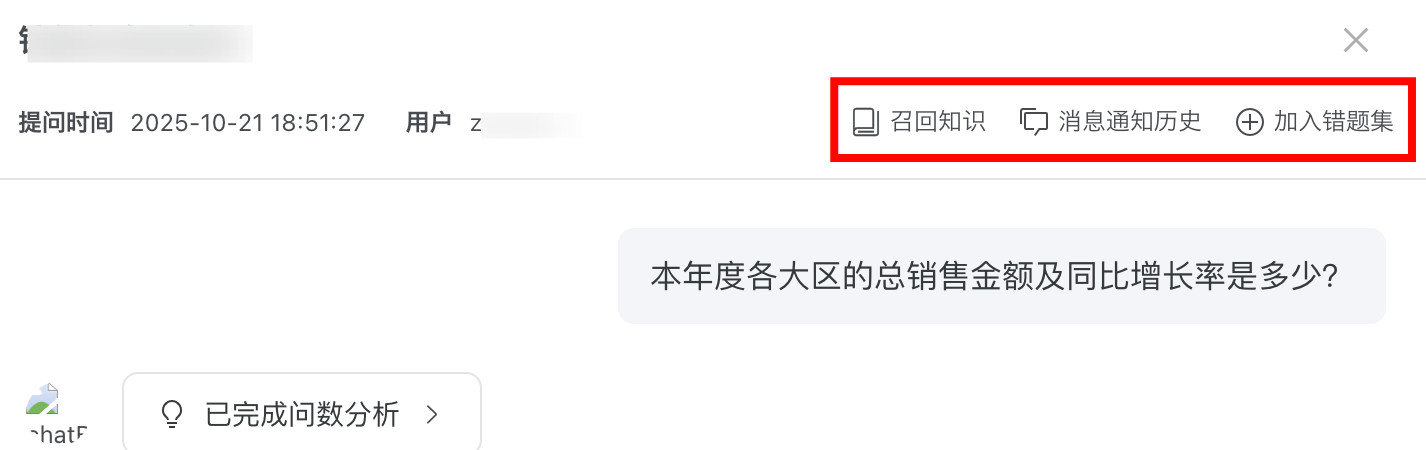Click the user question message bubble

click(1002, 276)
